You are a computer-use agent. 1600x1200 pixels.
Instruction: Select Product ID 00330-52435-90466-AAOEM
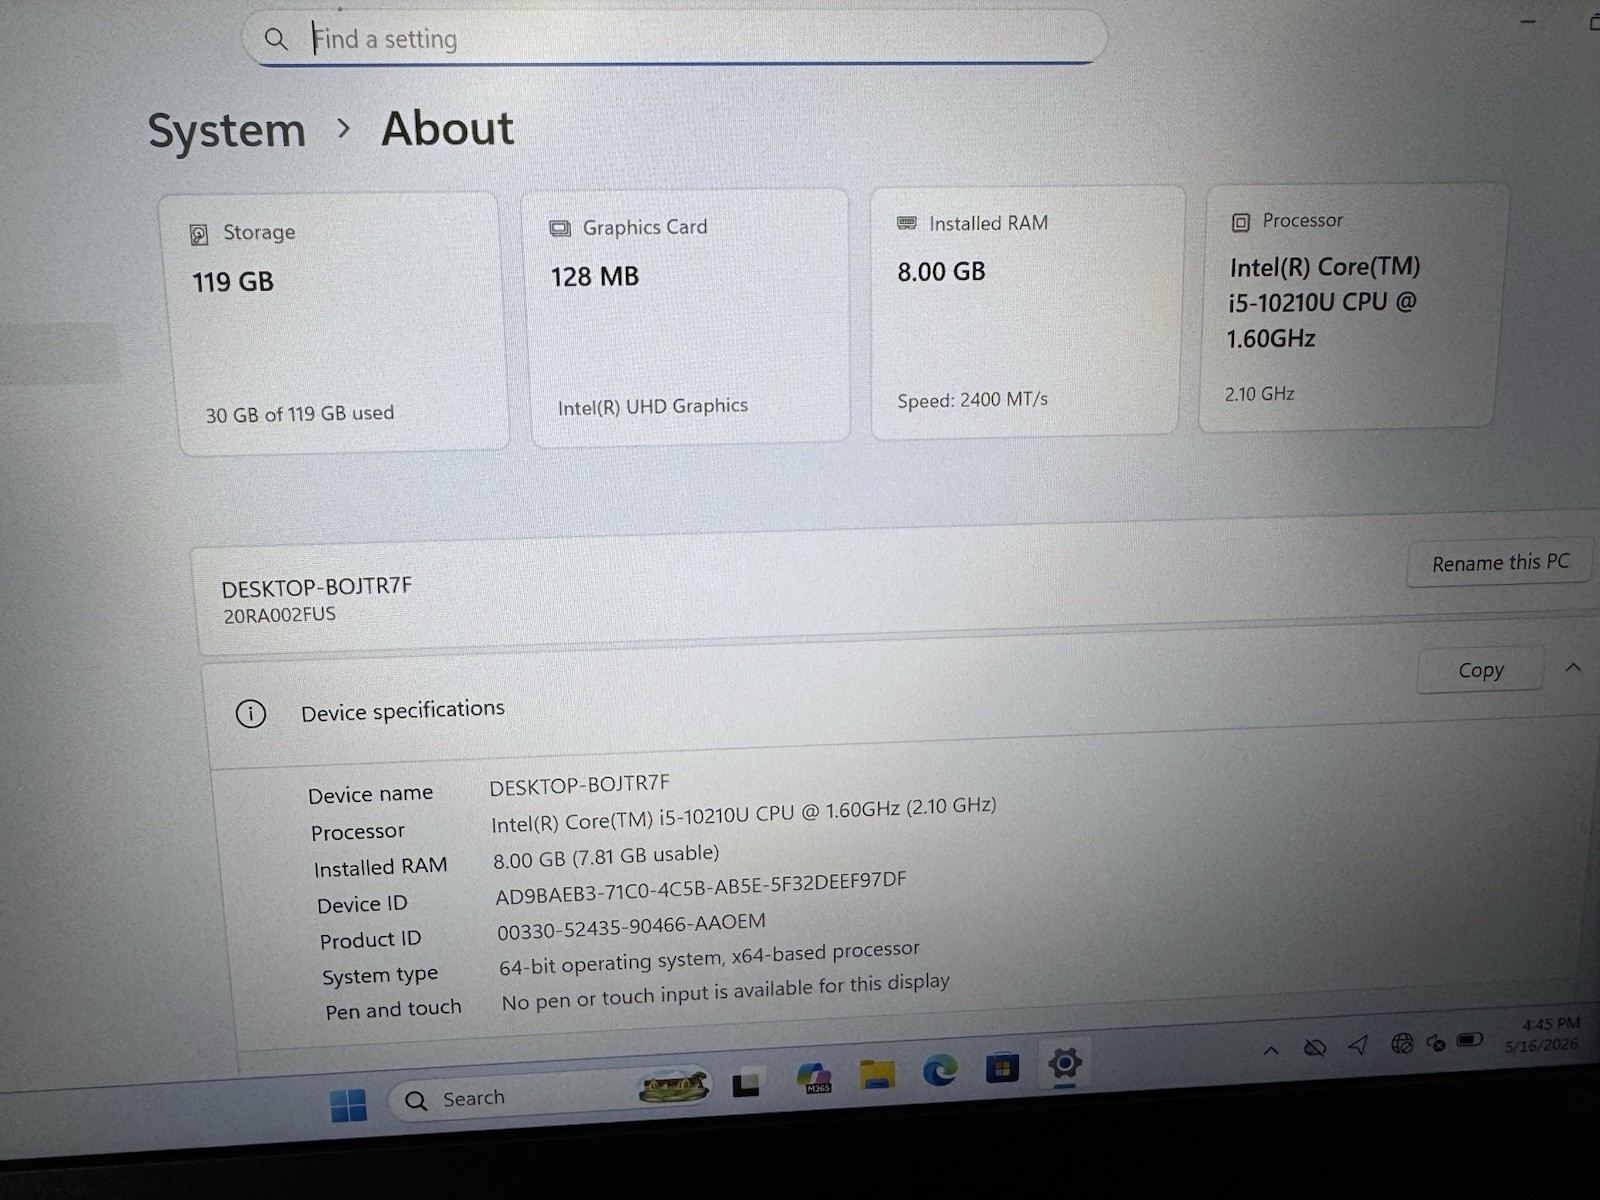pos(632,926)
